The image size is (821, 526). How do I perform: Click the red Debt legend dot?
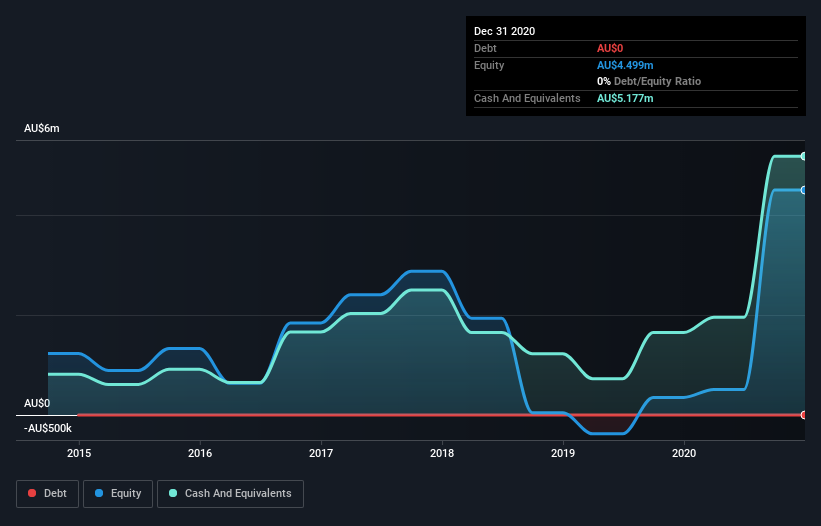pyautogui.click(x=32, y=493)
